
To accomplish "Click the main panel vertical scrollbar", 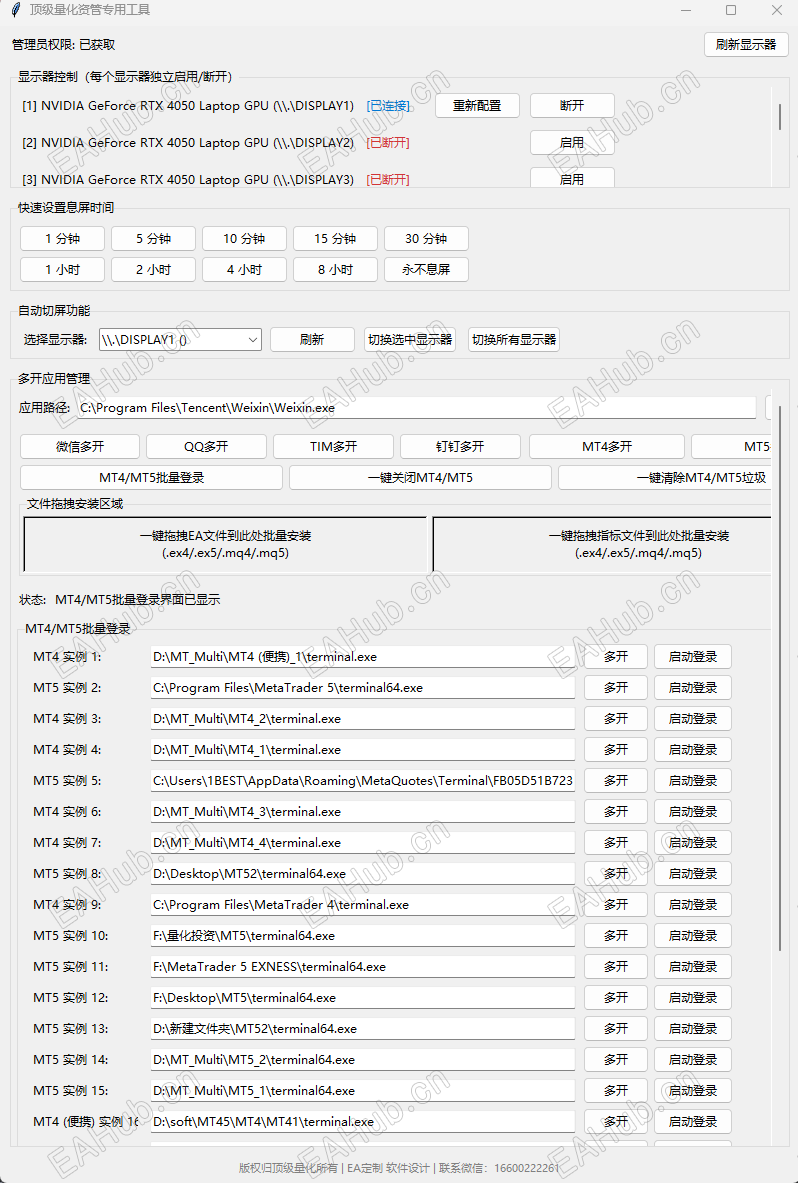I will pos(780,678).
